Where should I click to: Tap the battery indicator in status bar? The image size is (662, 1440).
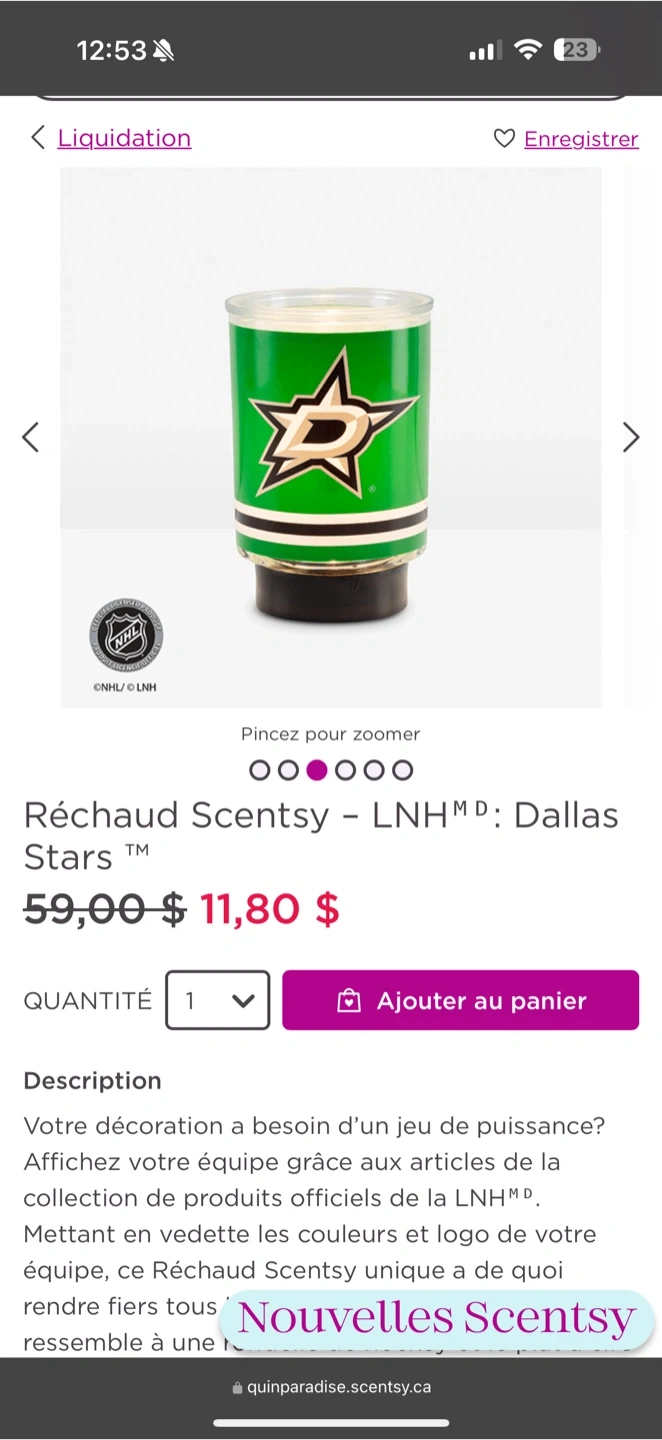pyautogui.click(x=578, y=50)
